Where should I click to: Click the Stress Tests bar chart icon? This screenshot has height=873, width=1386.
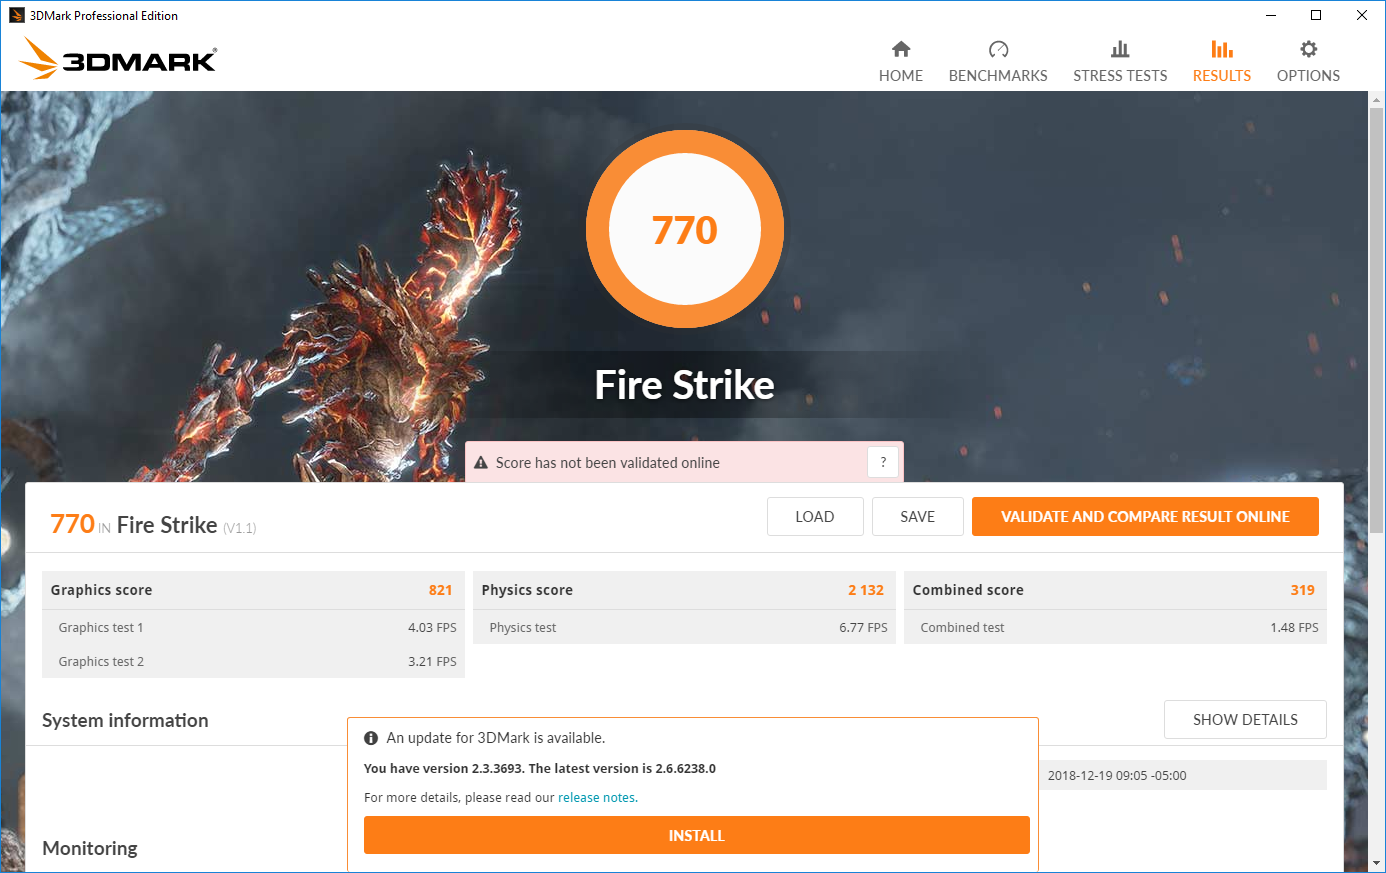[1120, 49]
